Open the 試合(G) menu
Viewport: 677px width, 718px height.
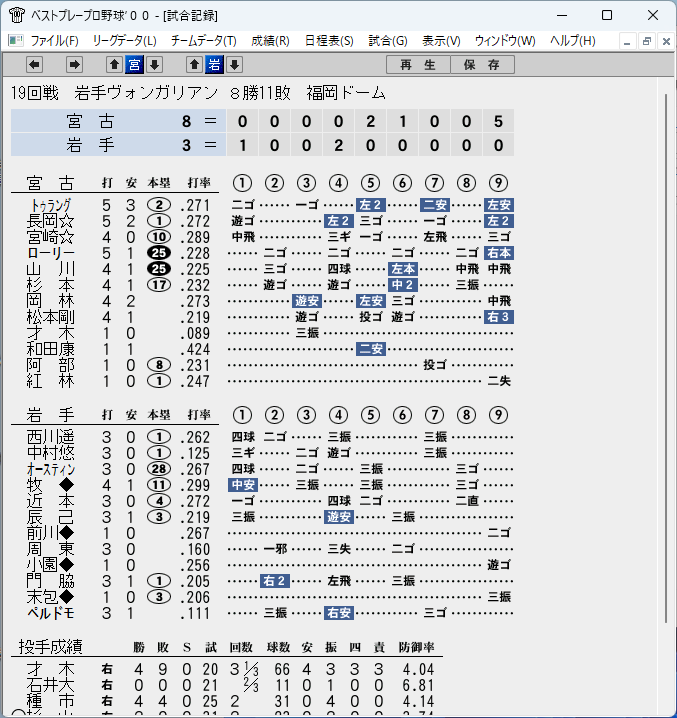point(388,41)
